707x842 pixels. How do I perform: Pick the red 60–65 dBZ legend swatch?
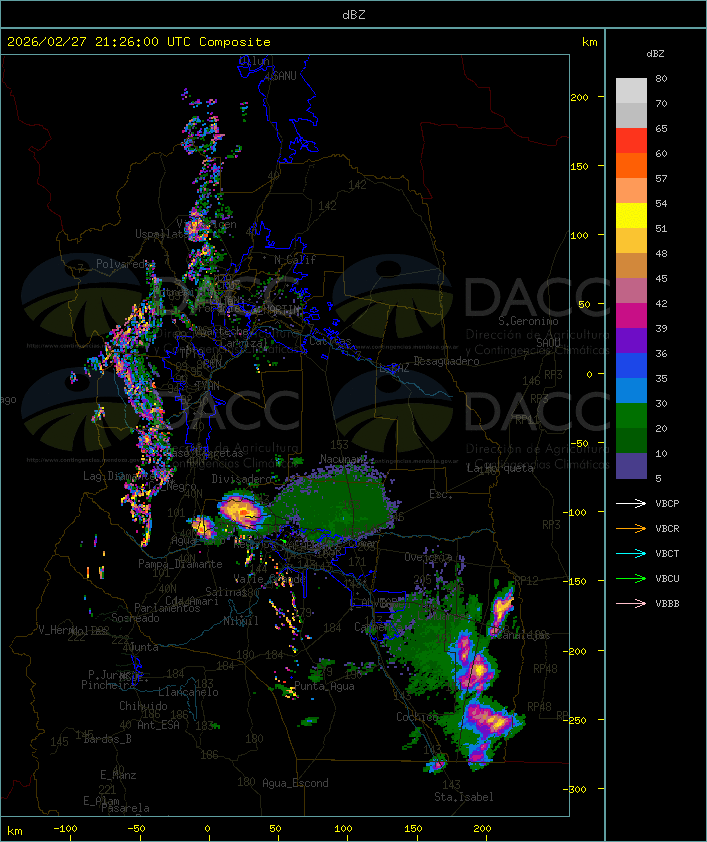pyautogui.click(x=631, y=141)
